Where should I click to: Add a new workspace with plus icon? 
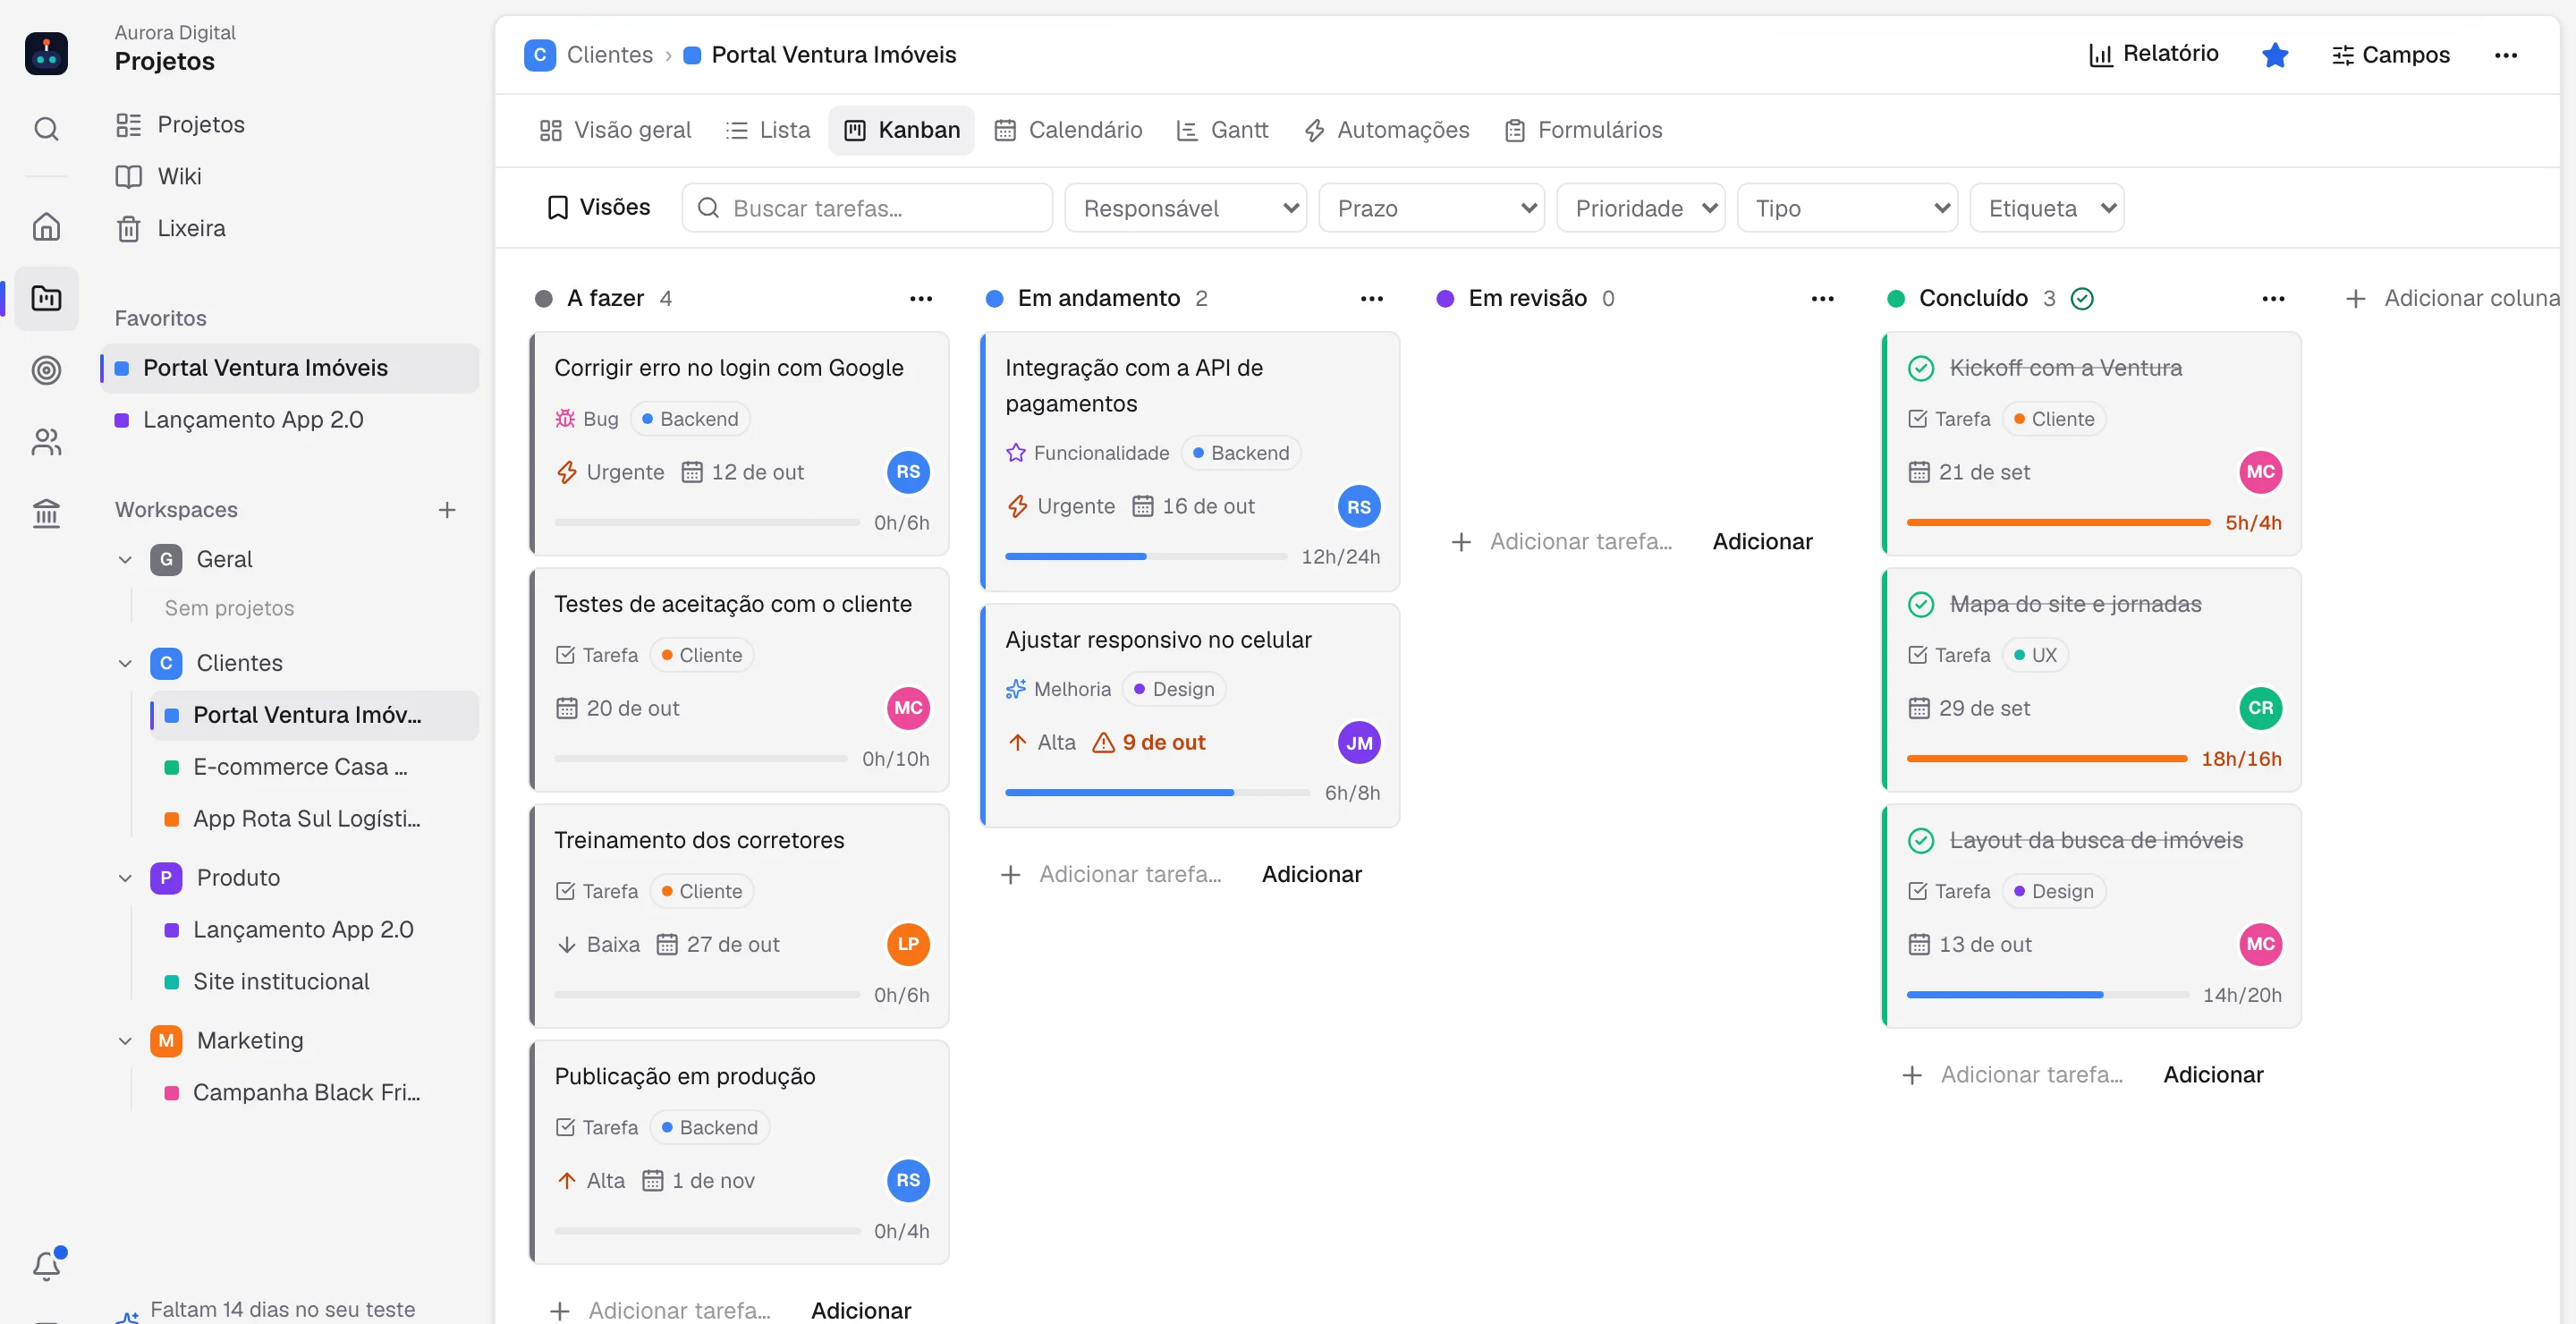coord(447,510)
